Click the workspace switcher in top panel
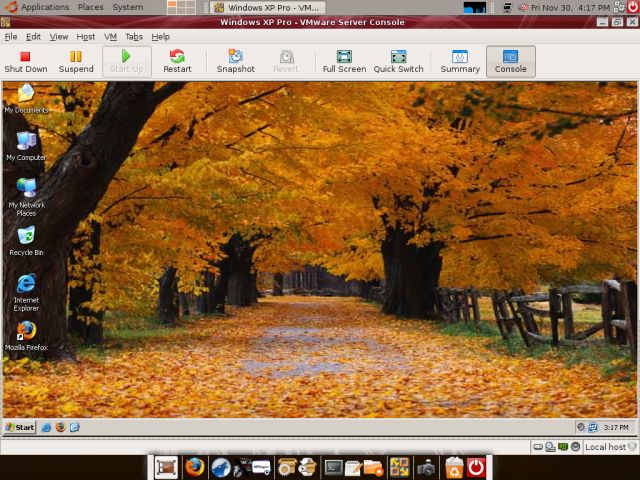This screenshot has height=480, width=640. 181,7
